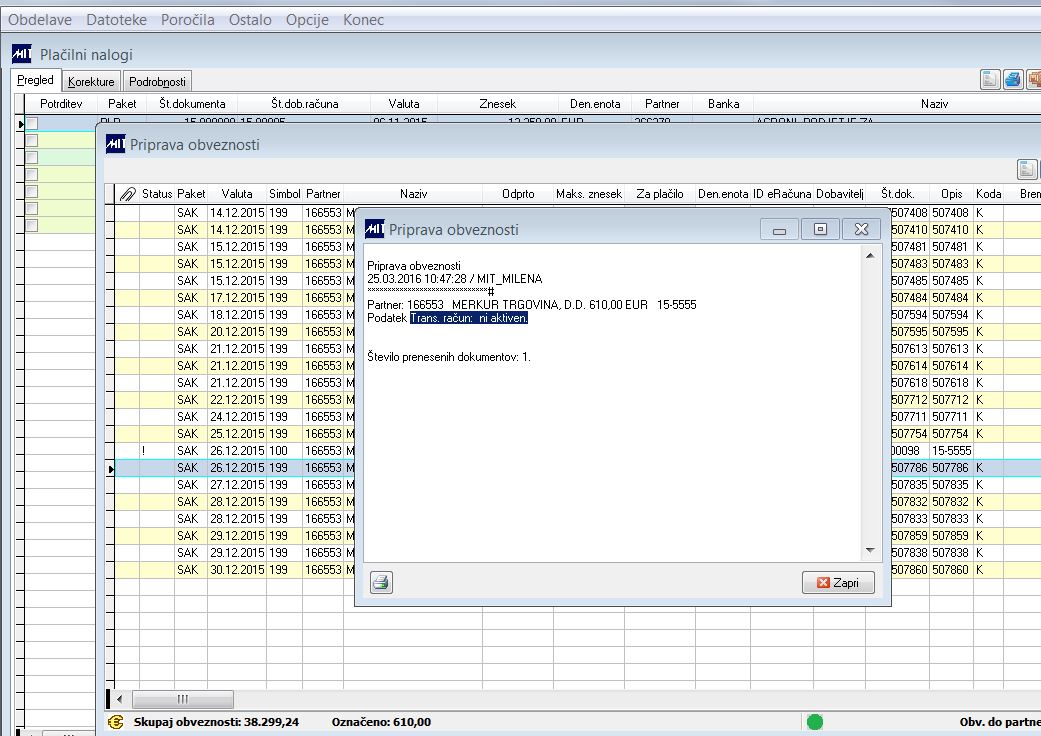Click the orange MIT icon at toolbar edge
This screenshot has width=1041, height=736.
point(1034,80)
